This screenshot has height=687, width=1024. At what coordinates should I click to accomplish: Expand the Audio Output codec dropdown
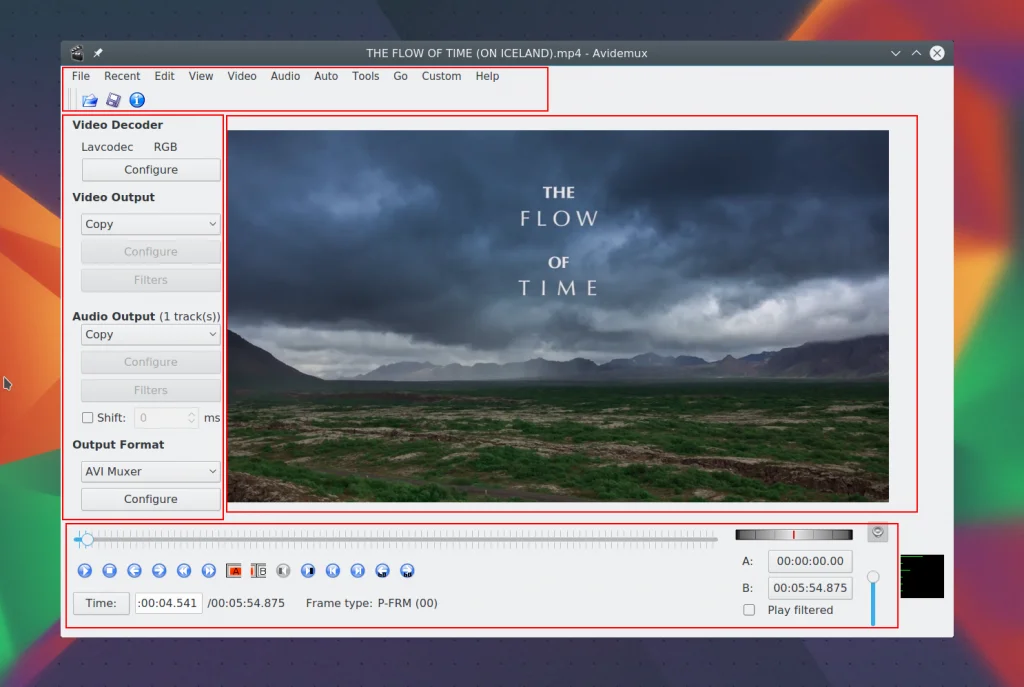(150, 335)
